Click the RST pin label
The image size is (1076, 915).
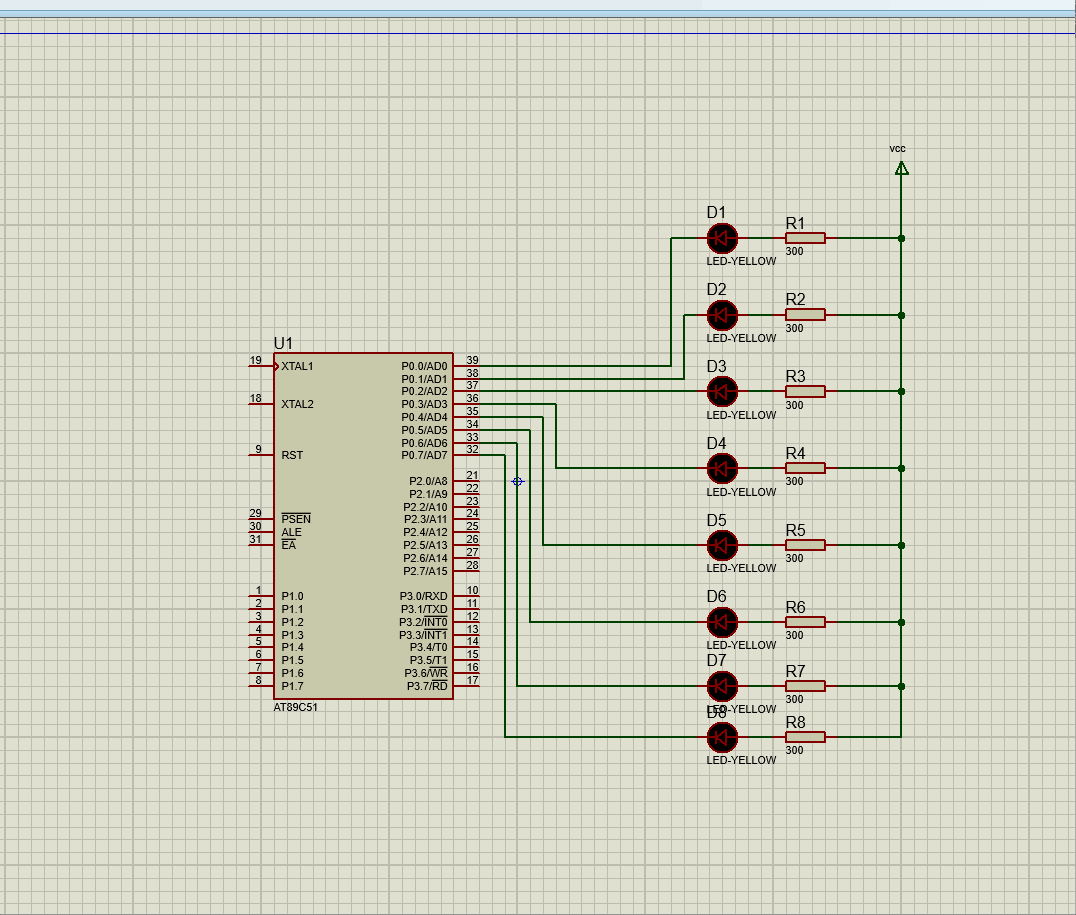tap(292, 455)
